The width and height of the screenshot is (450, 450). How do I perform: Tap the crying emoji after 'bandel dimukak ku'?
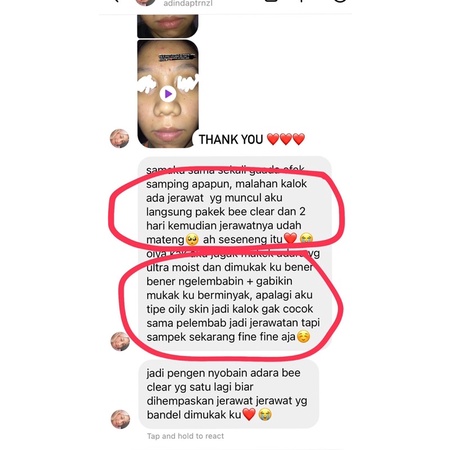tap(265, 415)
